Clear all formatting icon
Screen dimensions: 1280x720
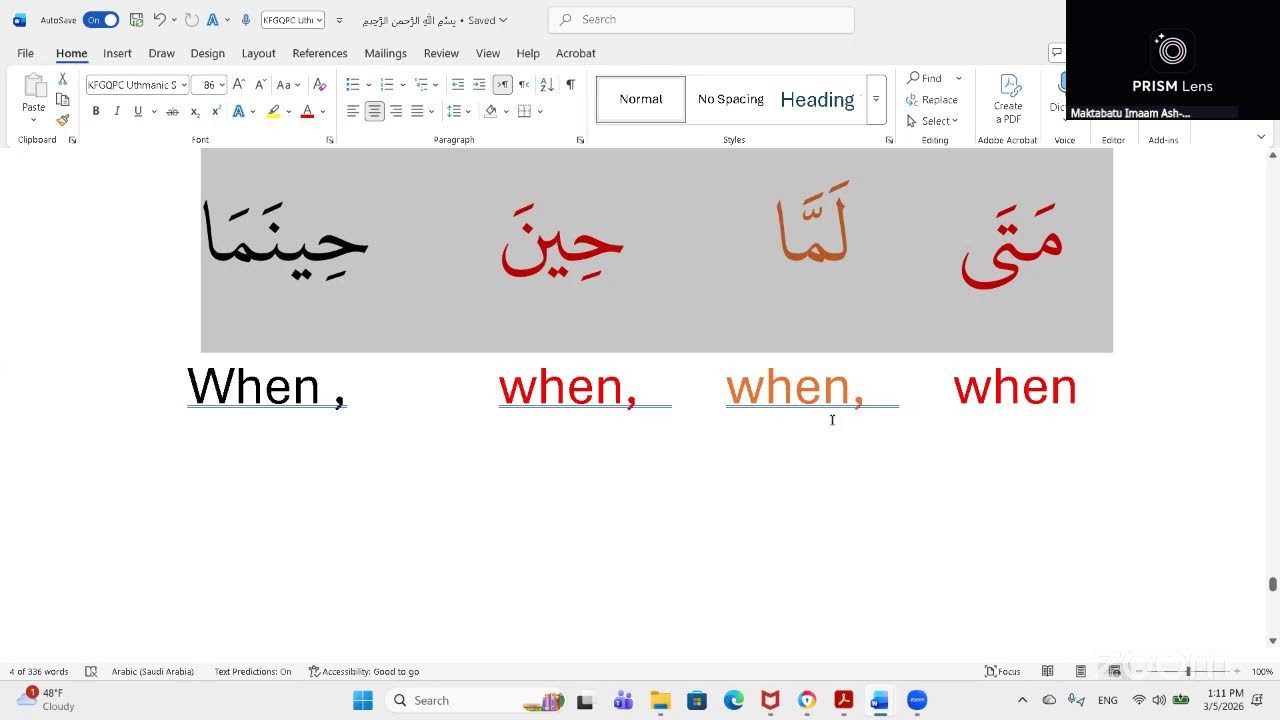click(x=319, y=85)
